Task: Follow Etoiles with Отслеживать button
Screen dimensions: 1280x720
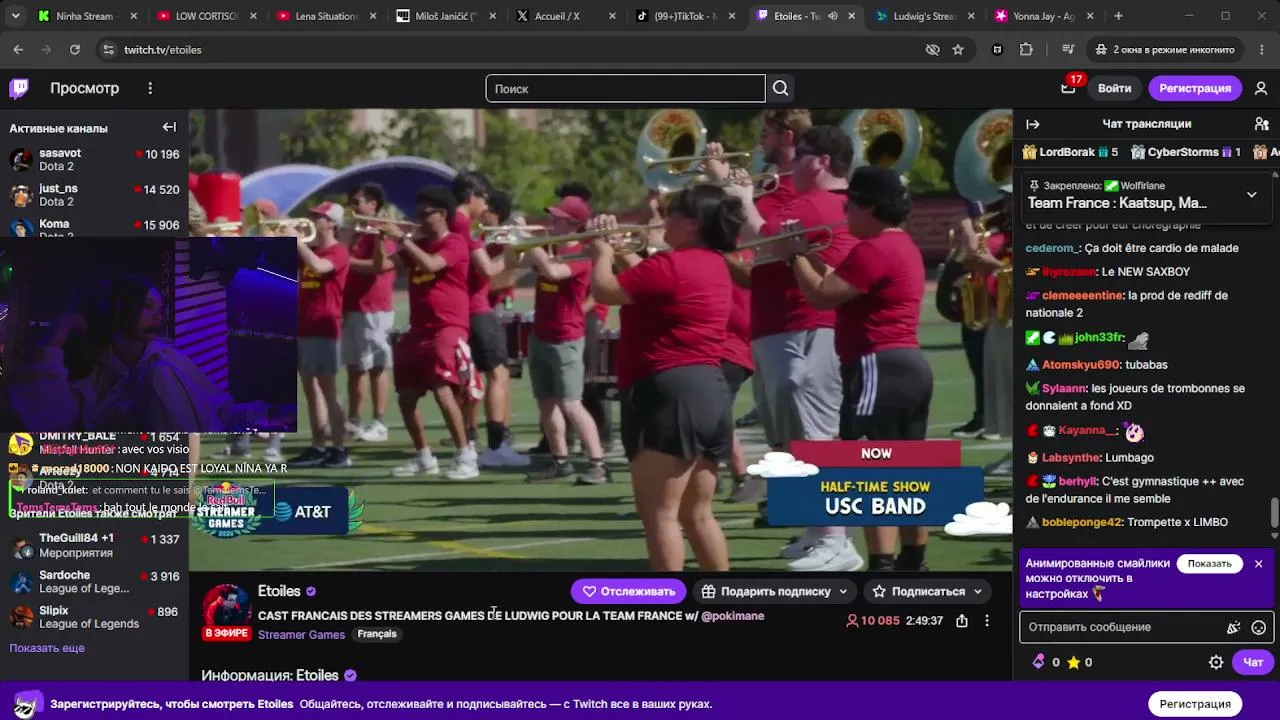Action: point(628,592)
